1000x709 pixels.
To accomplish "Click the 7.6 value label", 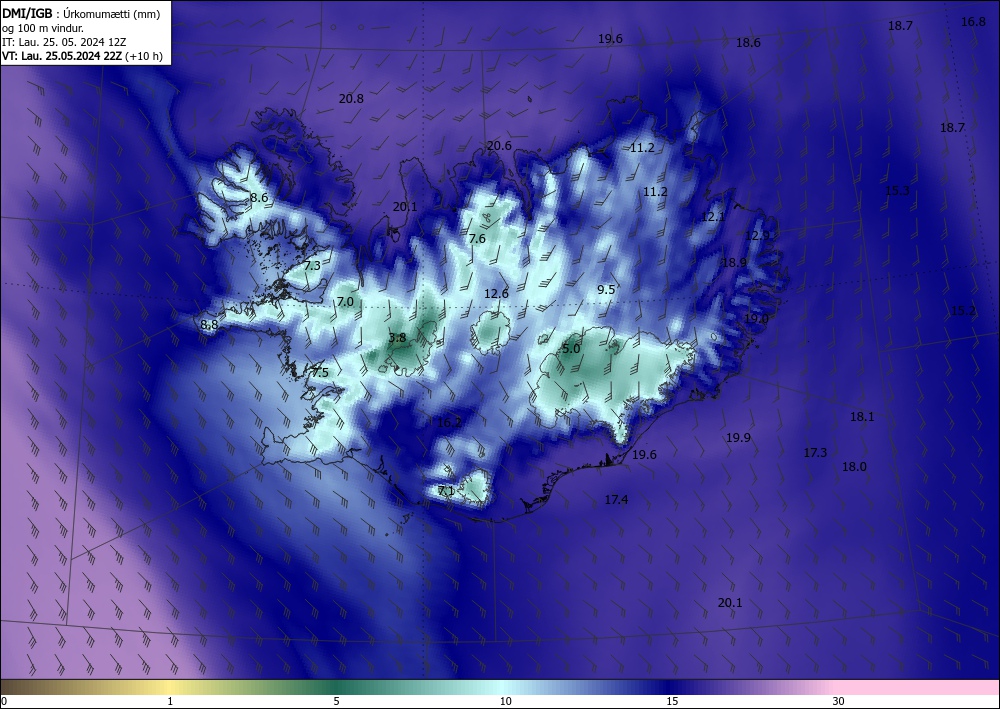I will tap(477, 239).
